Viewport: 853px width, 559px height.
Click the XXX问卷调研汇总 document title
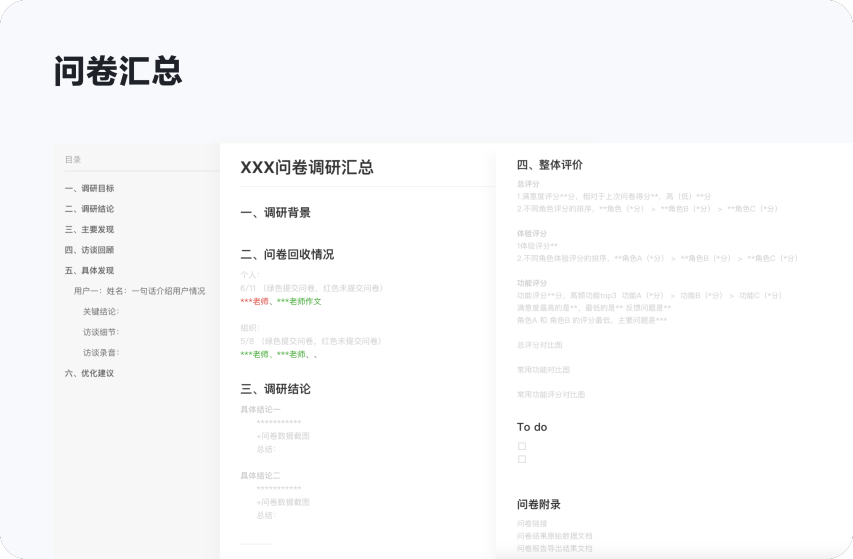[x=307, y=167]
